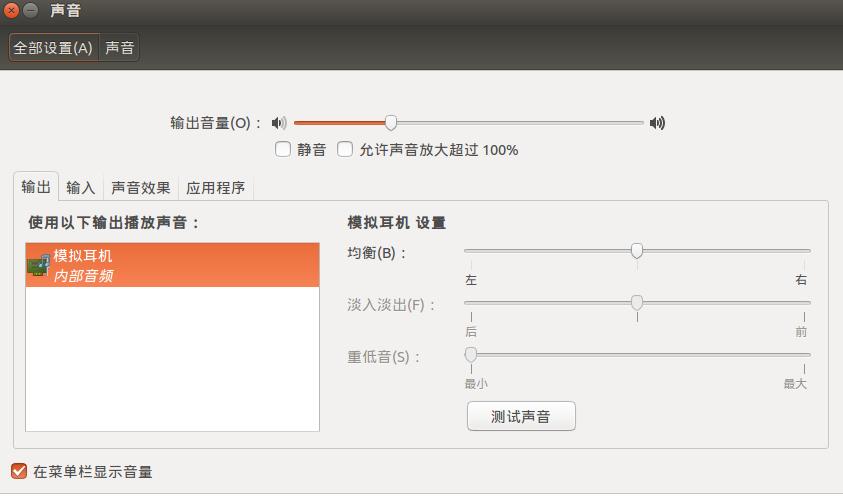Minimize the 声音 window

coord(31,10)
